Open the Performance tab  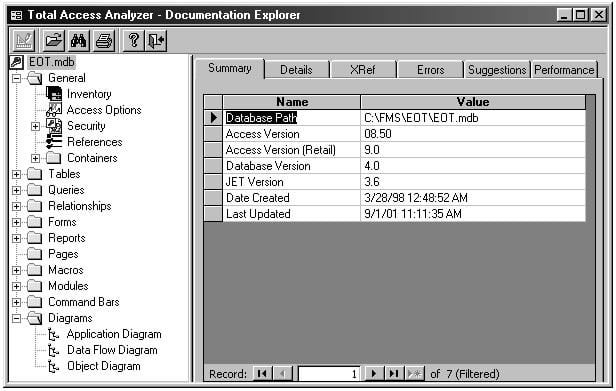point(564,70)
